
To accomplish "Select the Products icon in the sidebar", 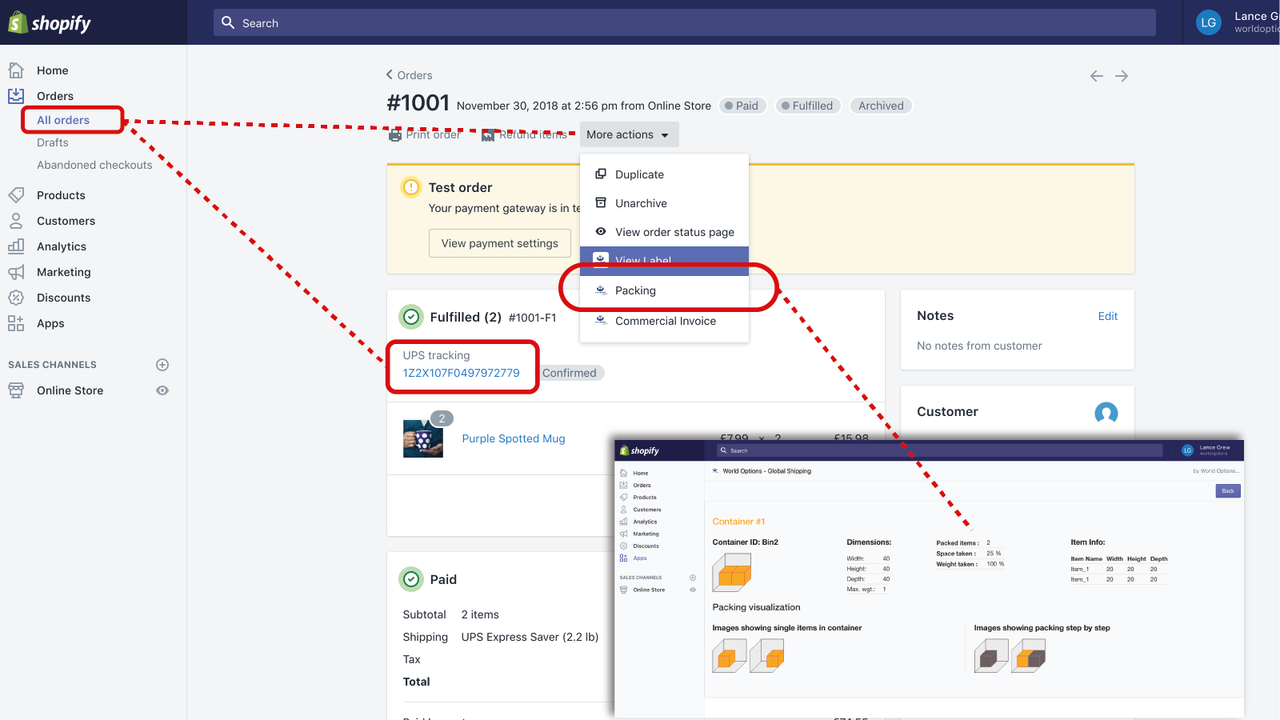I will pos(15,194).
